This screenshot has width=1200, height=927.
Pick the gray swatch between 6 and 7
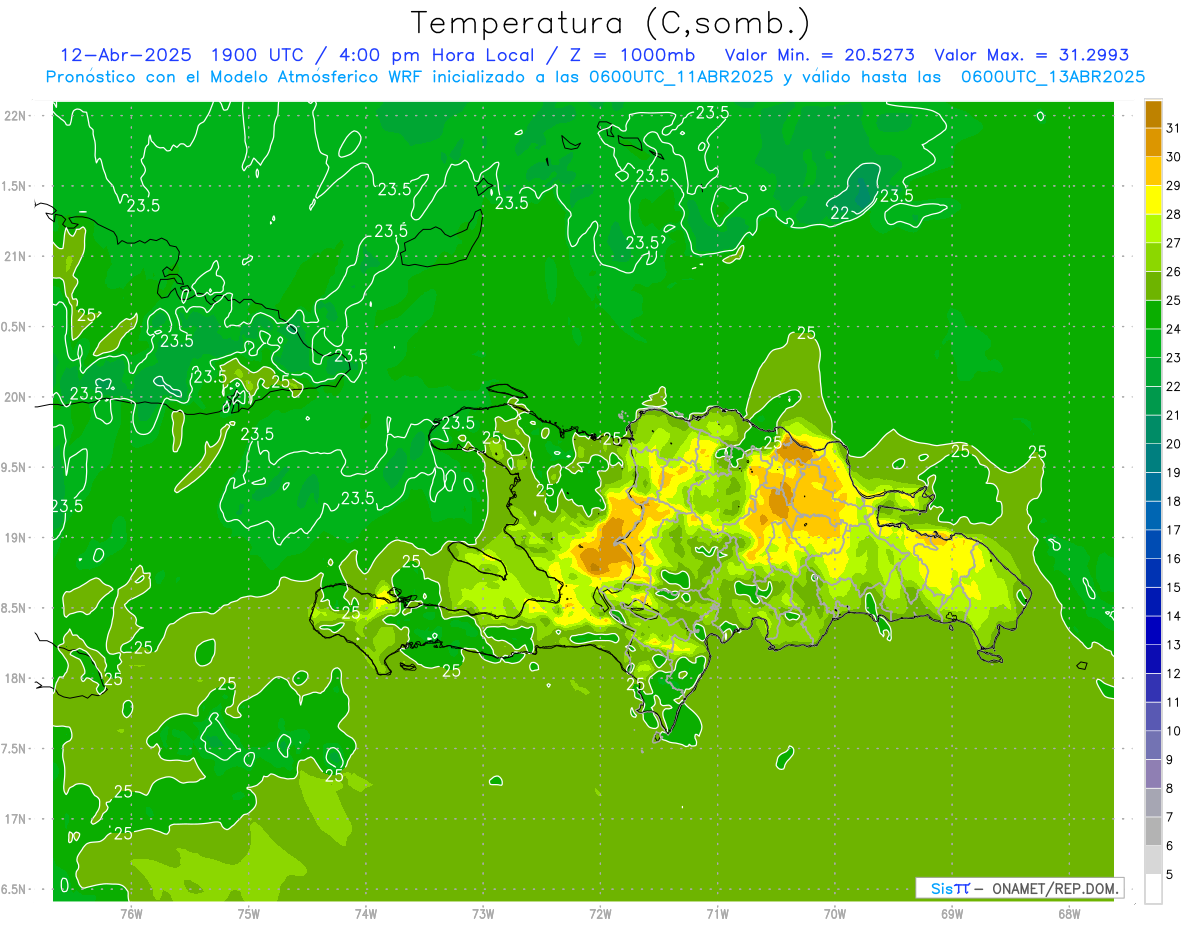coord(1153,831)
